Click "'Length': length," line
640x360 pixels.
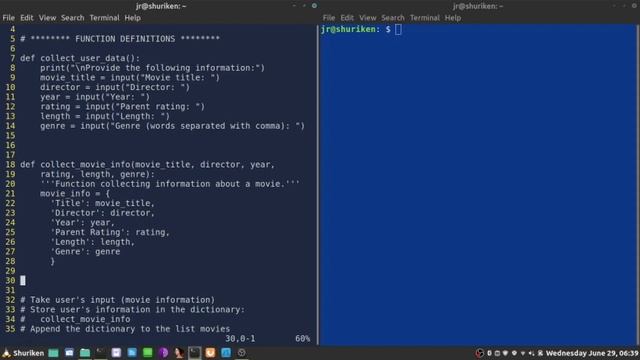[92, 242]
